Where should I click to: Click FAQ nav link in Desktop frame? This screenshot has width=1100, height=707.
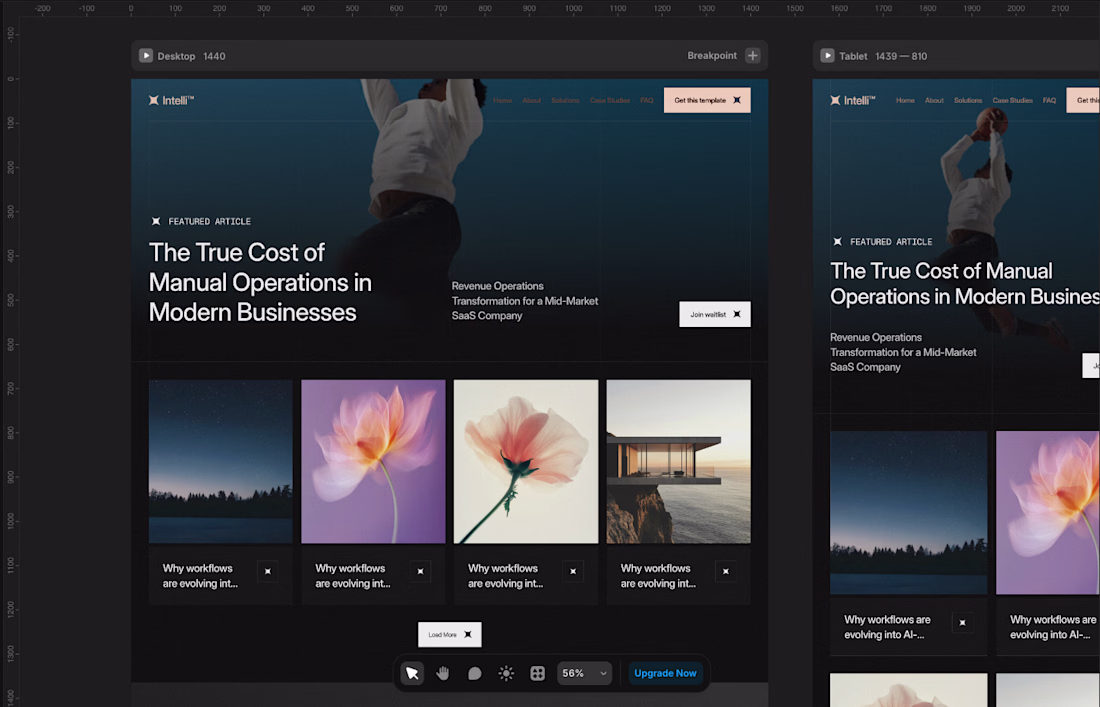tap(647, 100)
